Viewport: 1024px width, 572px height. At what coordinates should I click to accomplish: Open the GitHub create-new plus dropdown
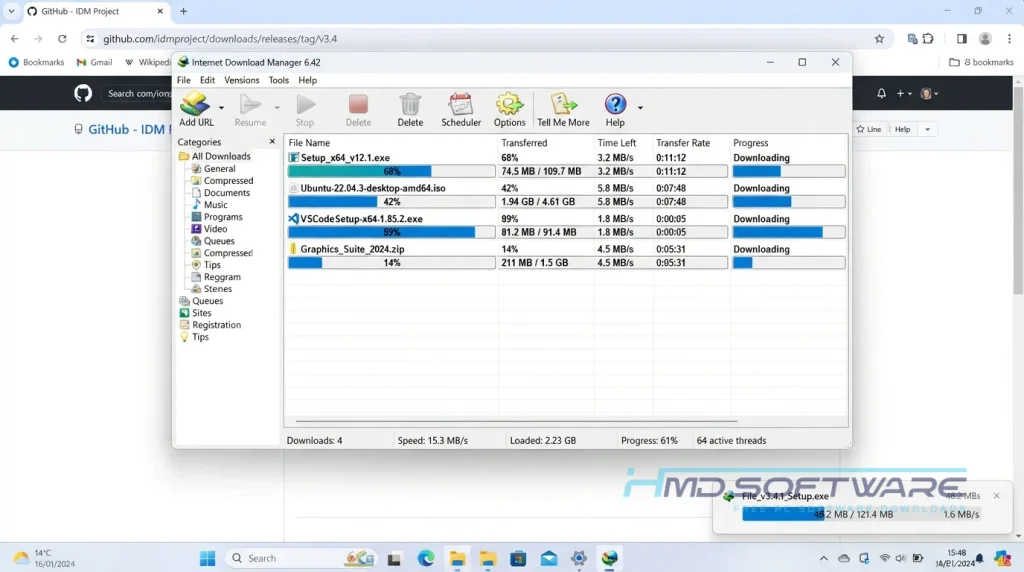(x=904, y=93)
